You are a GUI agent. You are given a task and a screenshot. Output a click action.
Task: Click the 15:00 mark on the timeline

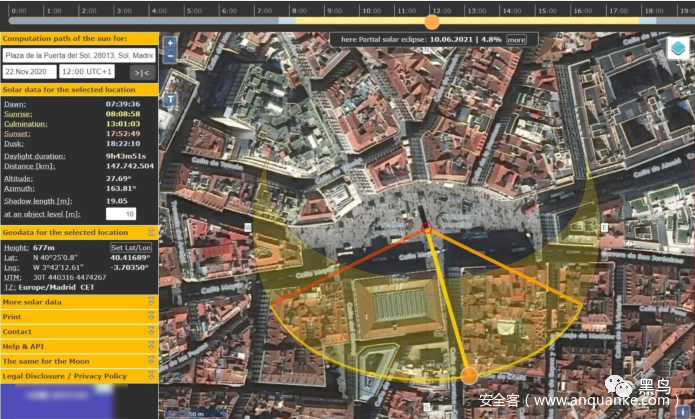pyautogui.click(x=547, y=11)
